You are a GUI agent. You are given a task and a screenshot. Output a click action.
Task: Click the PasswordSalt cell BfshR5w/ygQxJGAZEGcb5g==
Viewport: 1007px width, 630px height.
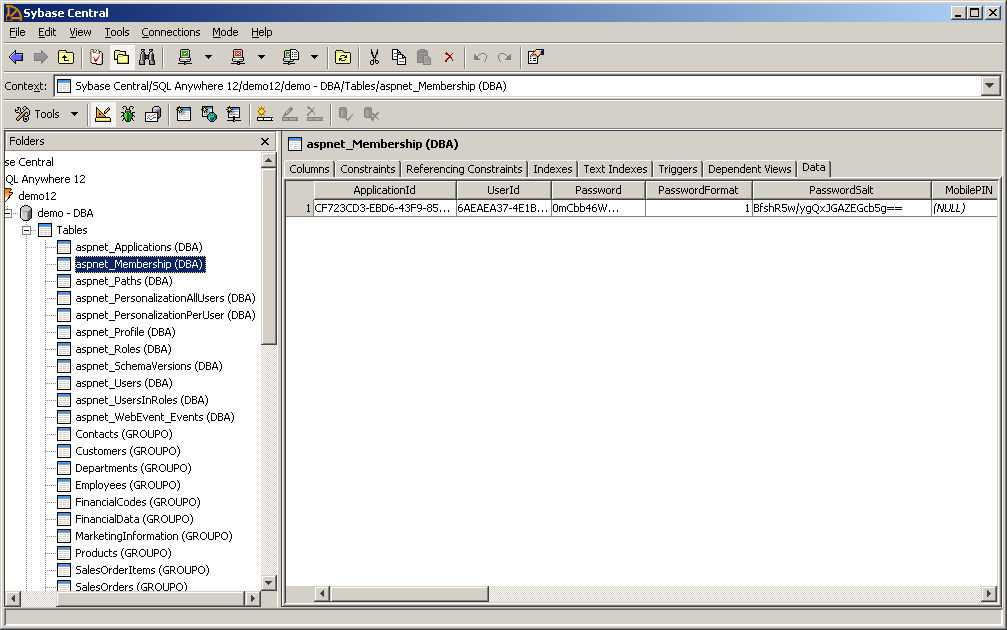pyautogui.click(x=841, y=208)
